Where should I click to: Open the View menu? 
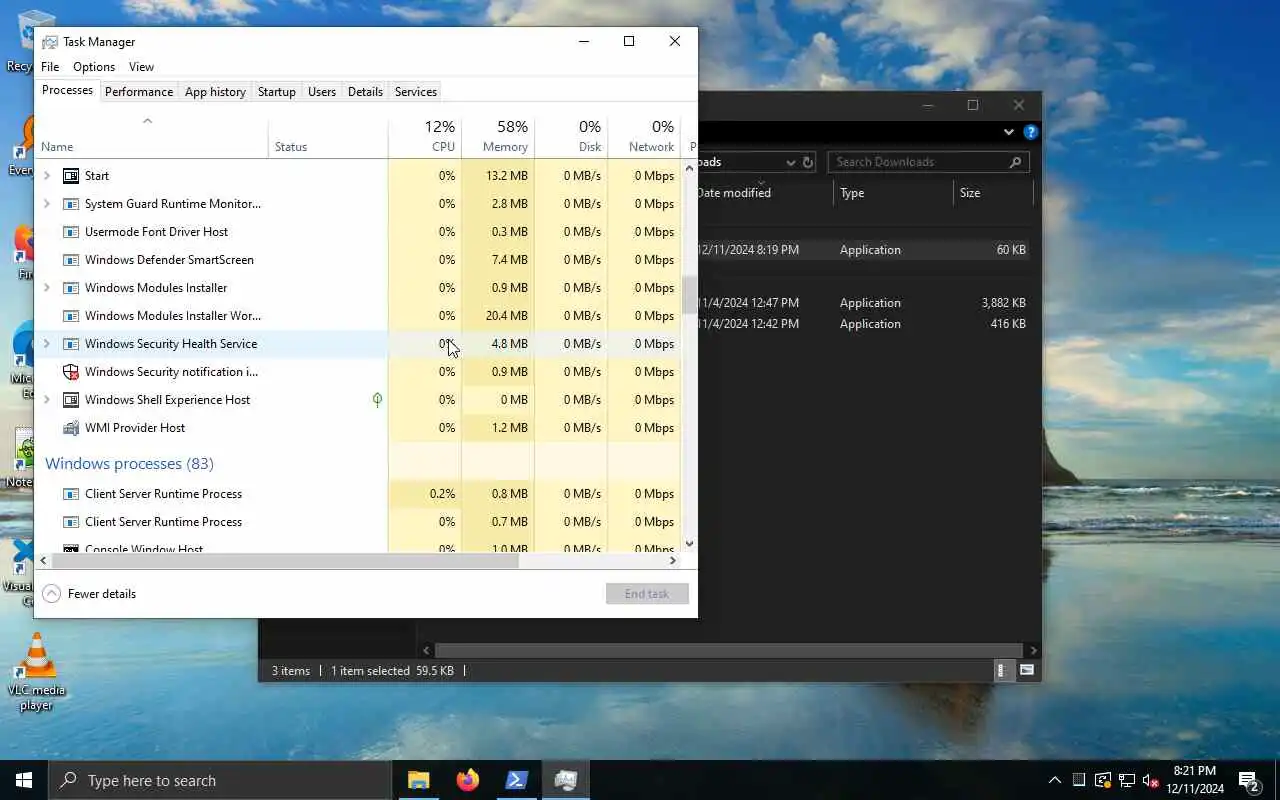[x=141, y=67]
